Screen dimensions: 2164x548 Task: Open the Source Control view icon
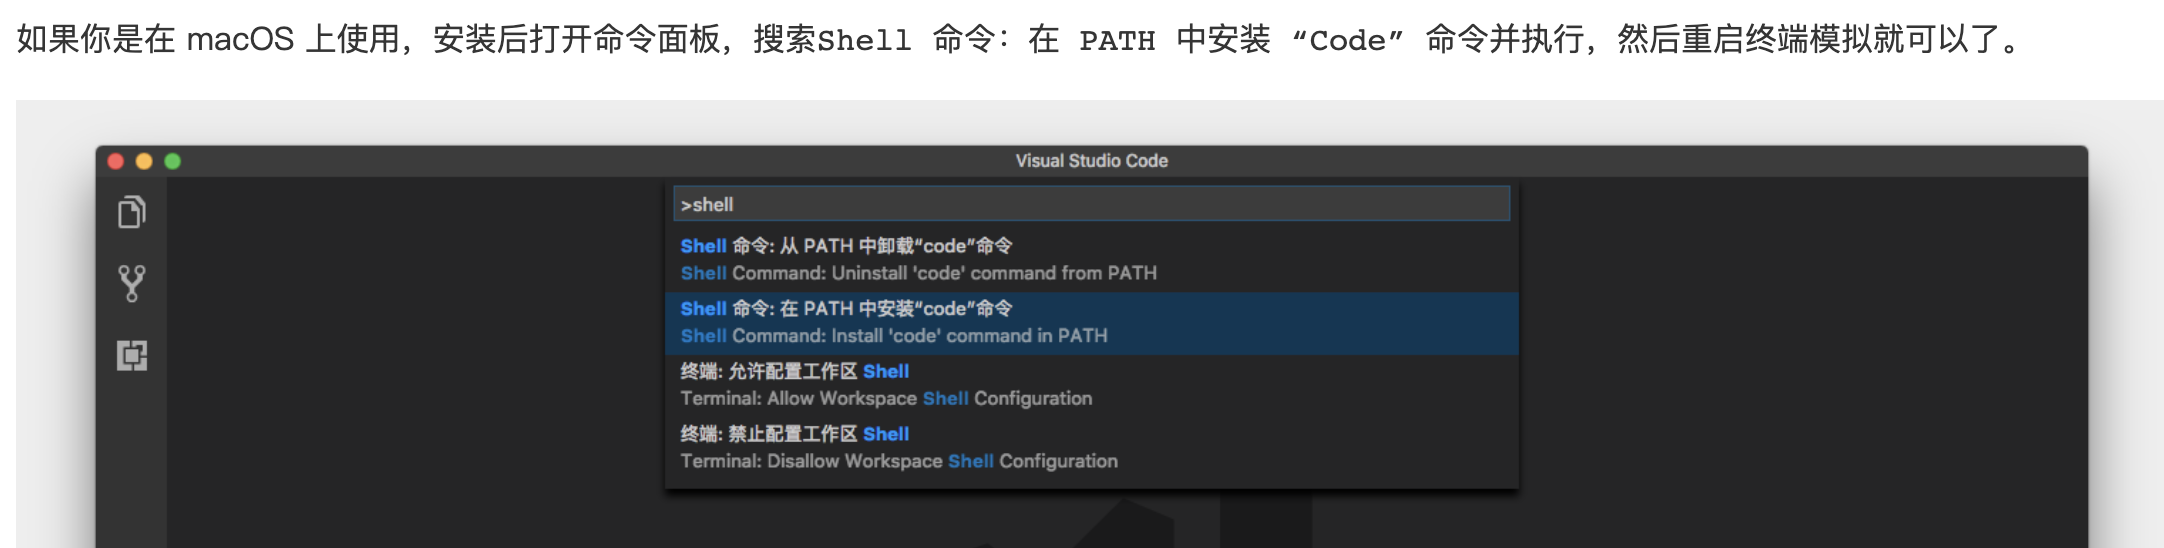click(131, 283)
